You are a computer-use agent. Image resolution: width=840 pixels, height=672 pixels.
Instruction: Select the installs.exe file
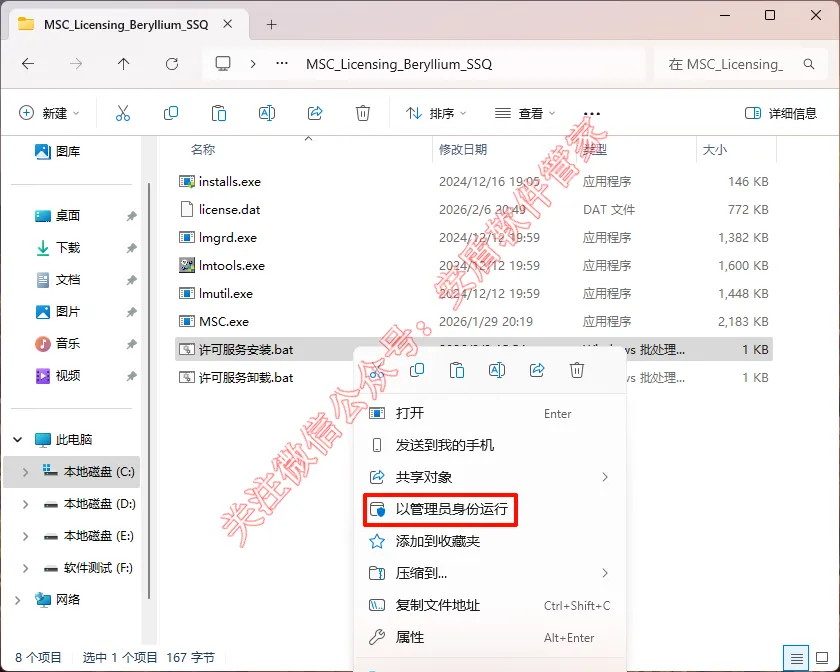click(x=474, y=182)
